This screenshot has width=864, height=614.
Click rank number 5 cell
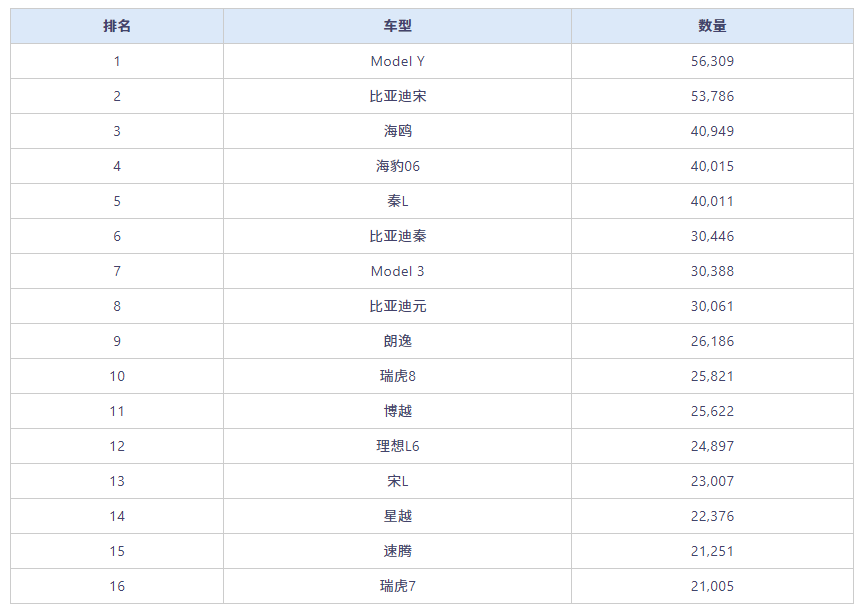point(117,201)
